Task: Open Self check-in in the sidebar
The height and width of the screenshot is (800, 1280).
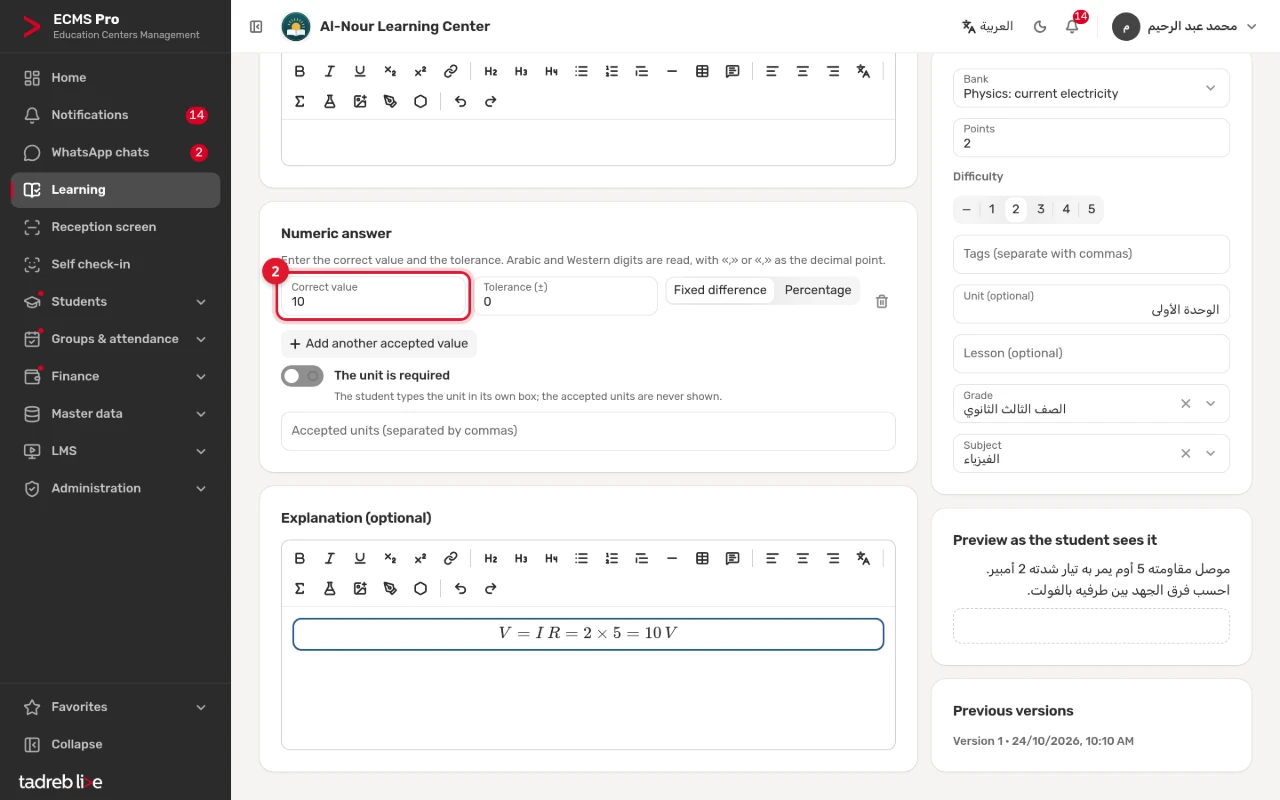Action: tap(115, 264)
